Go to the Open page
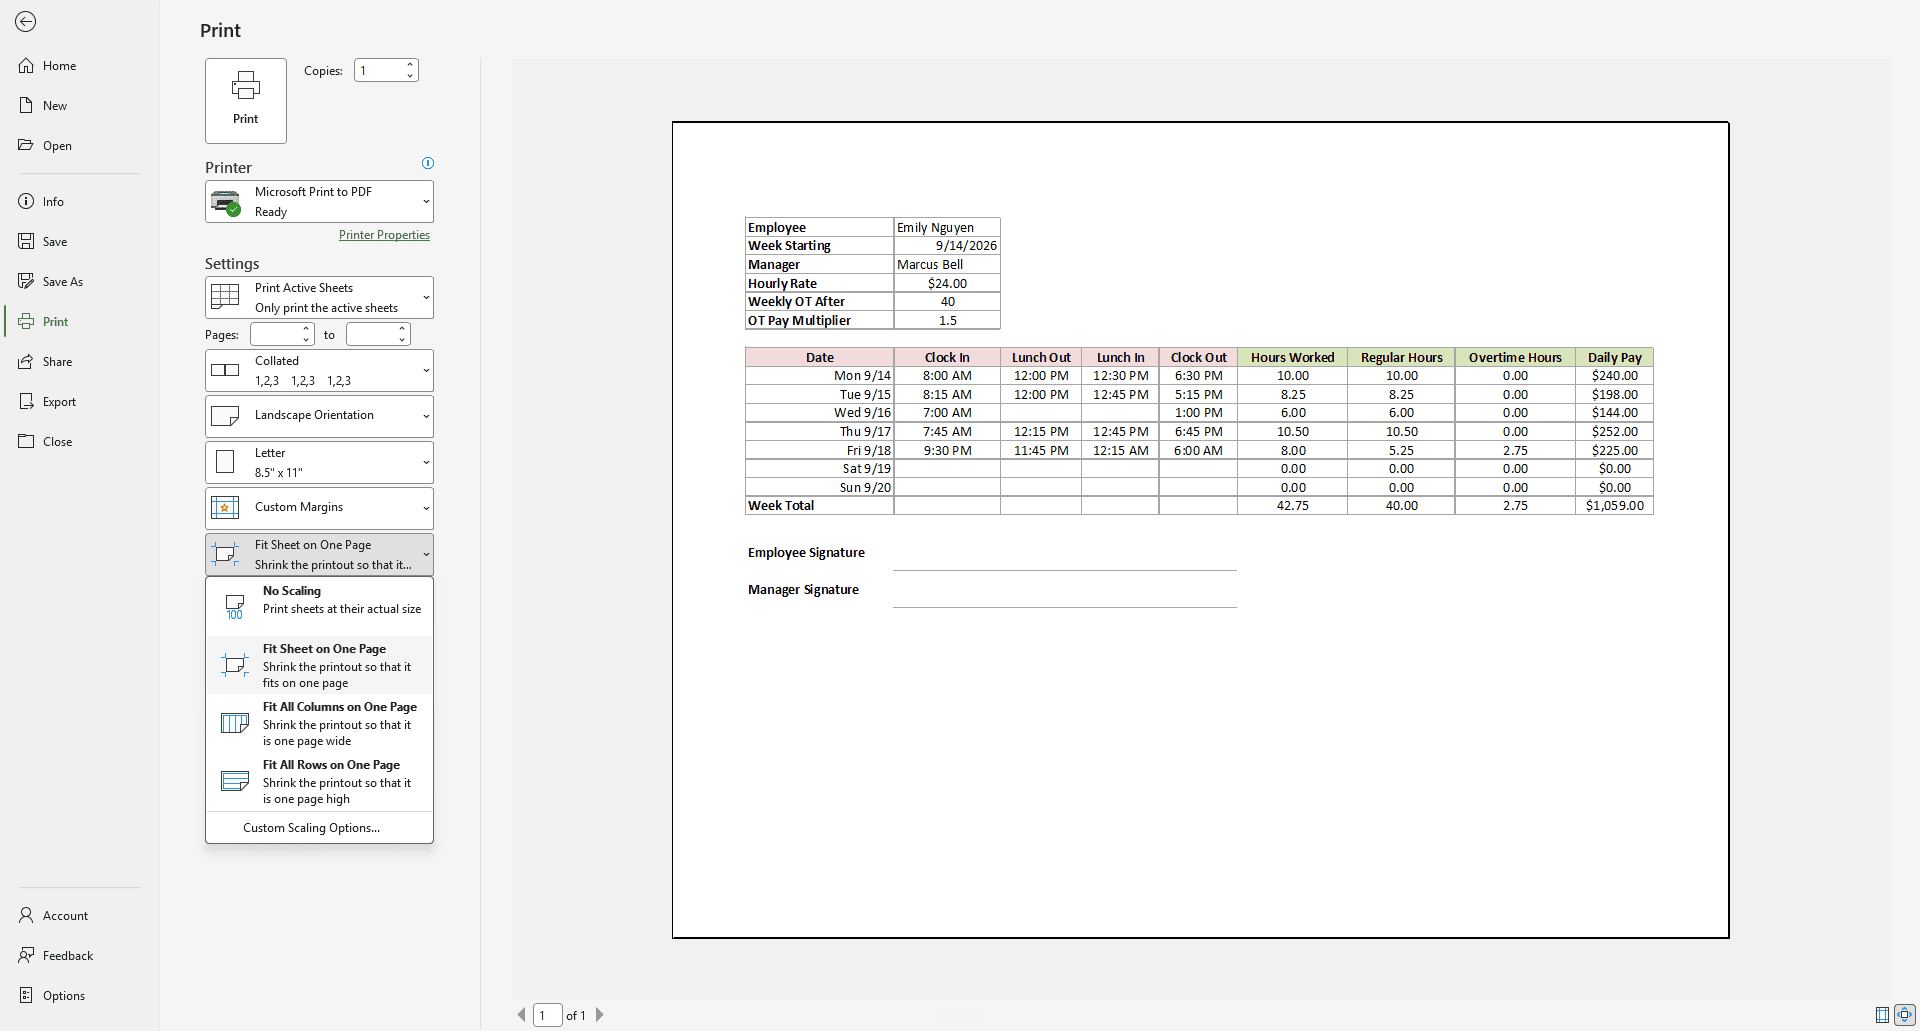1920x1031 pixels. pyautogui.click(x=80, y=146)
